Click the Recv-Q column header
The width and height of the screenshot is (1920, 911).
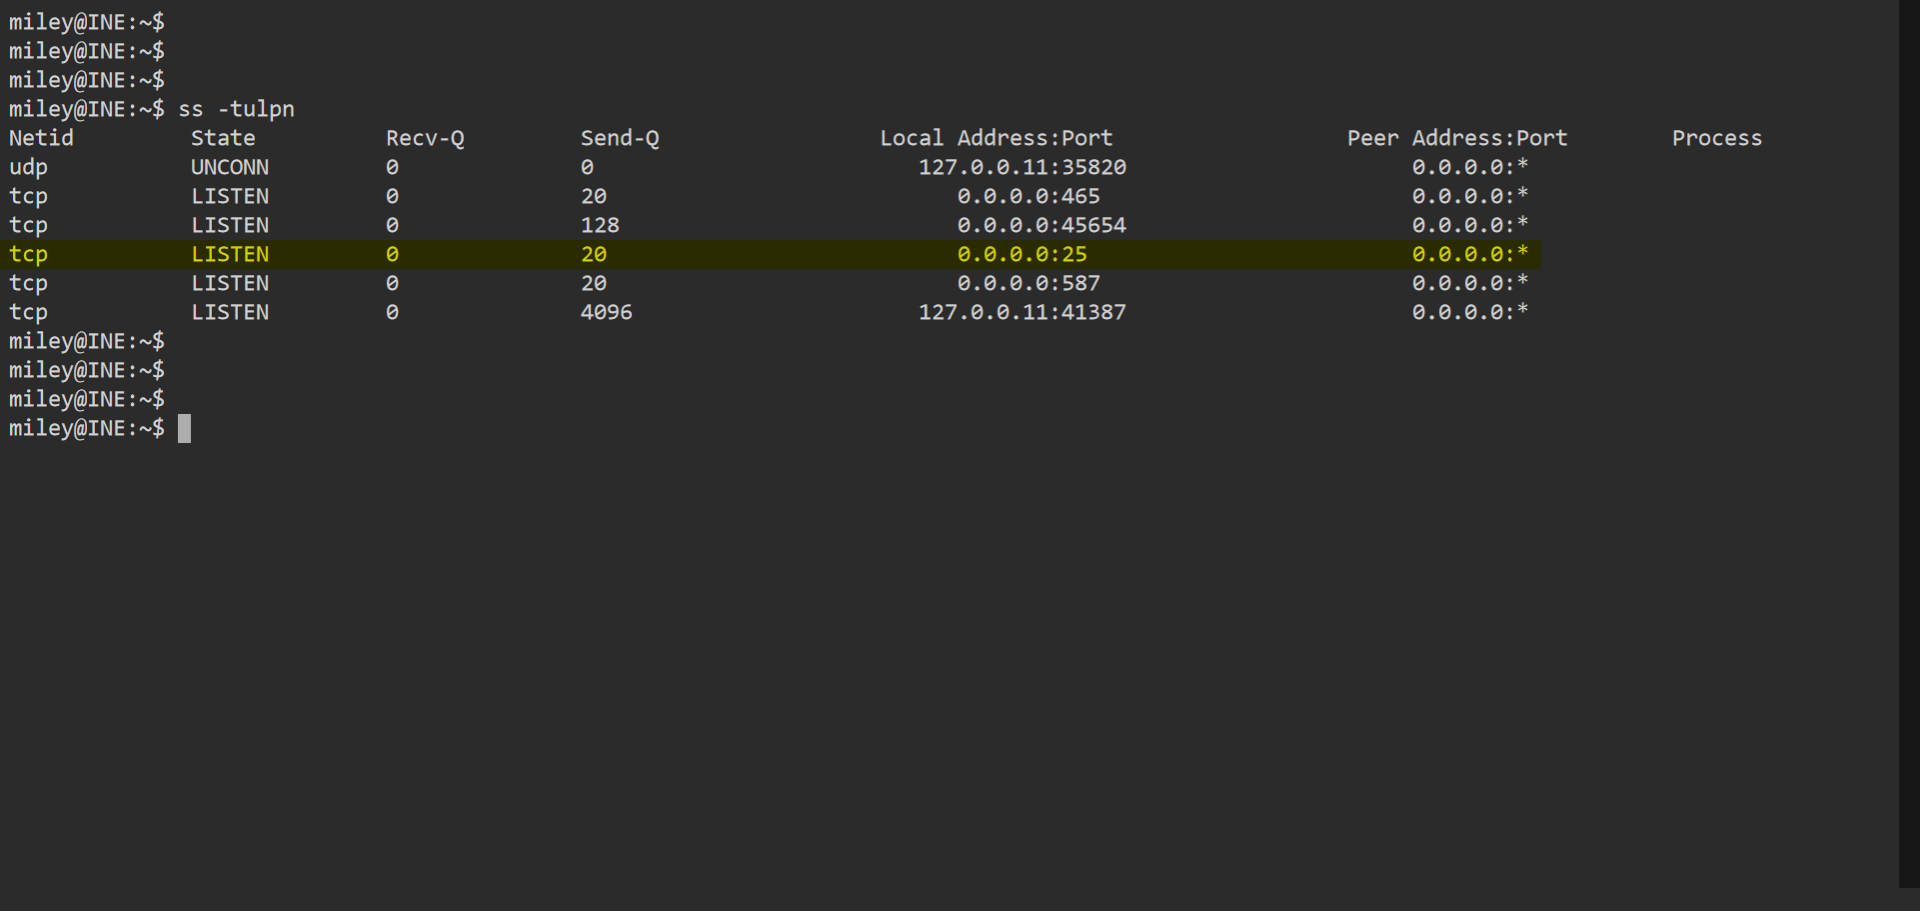(424, 137)
